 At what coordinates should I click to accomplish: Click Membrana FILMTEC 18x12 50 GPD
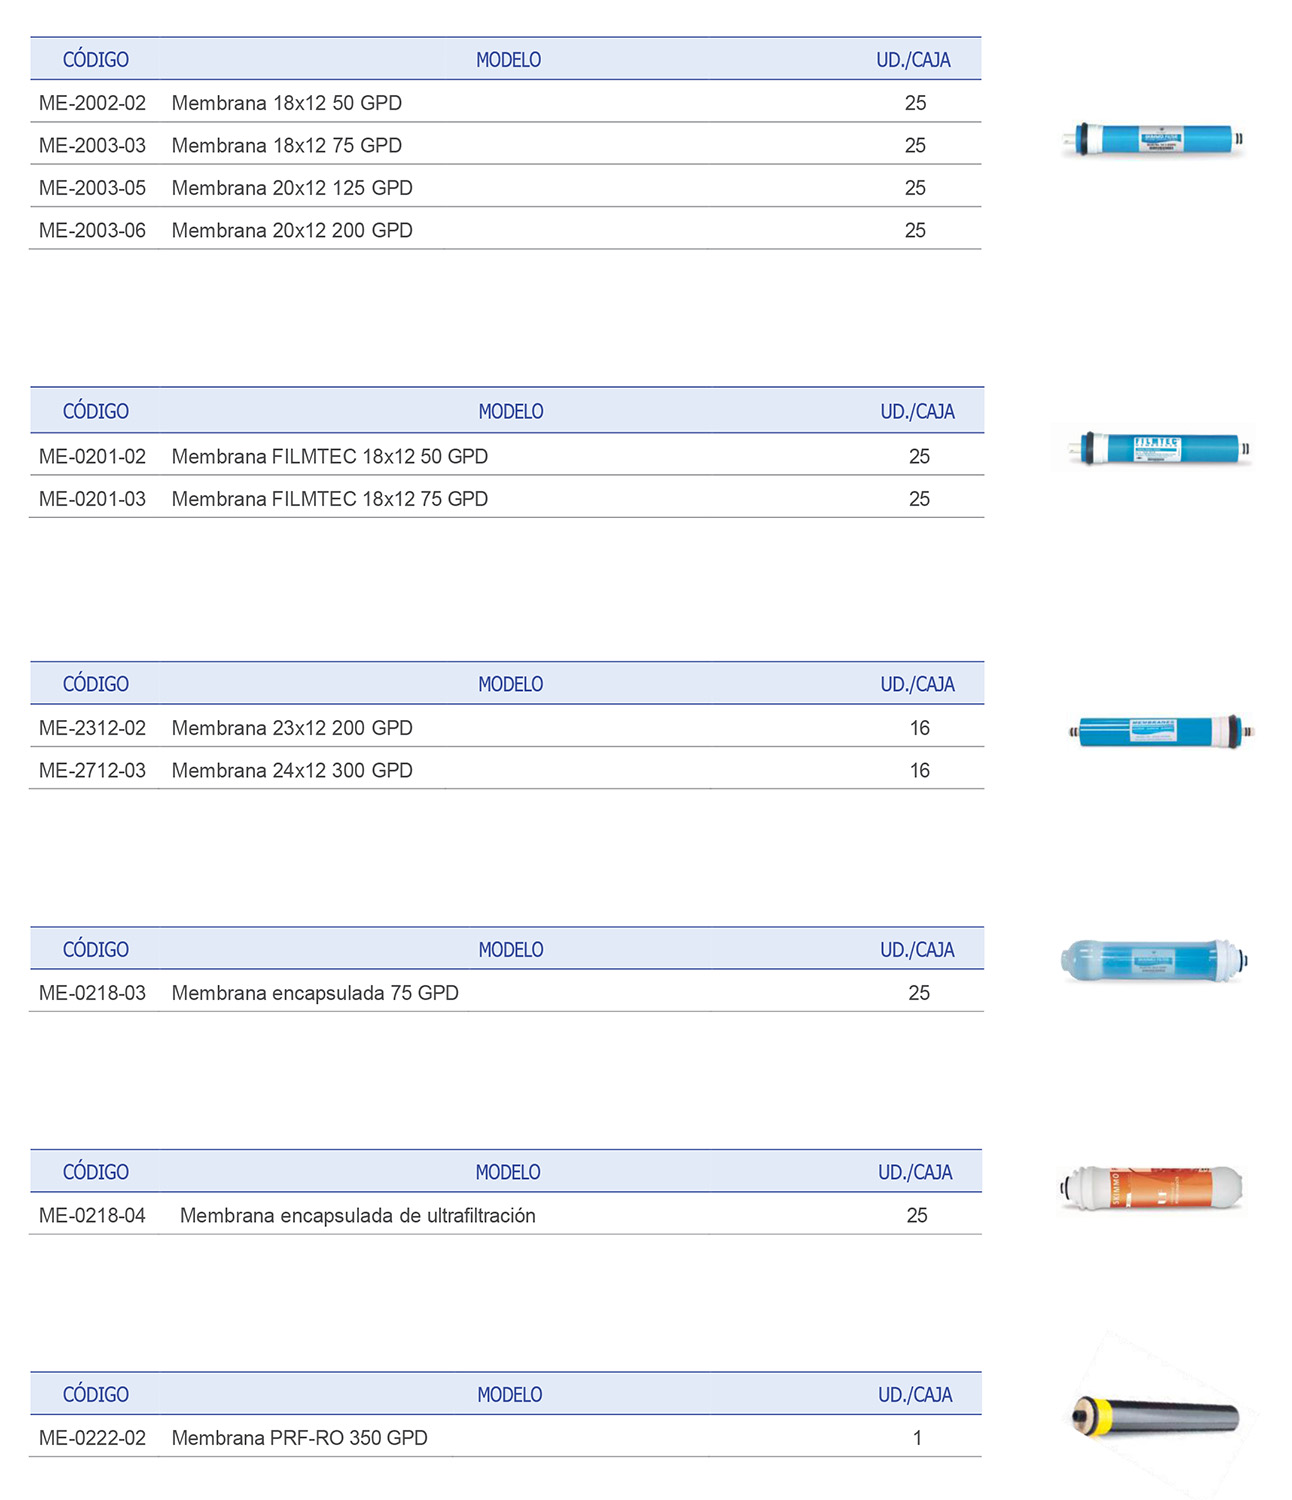tap(329, 456)
